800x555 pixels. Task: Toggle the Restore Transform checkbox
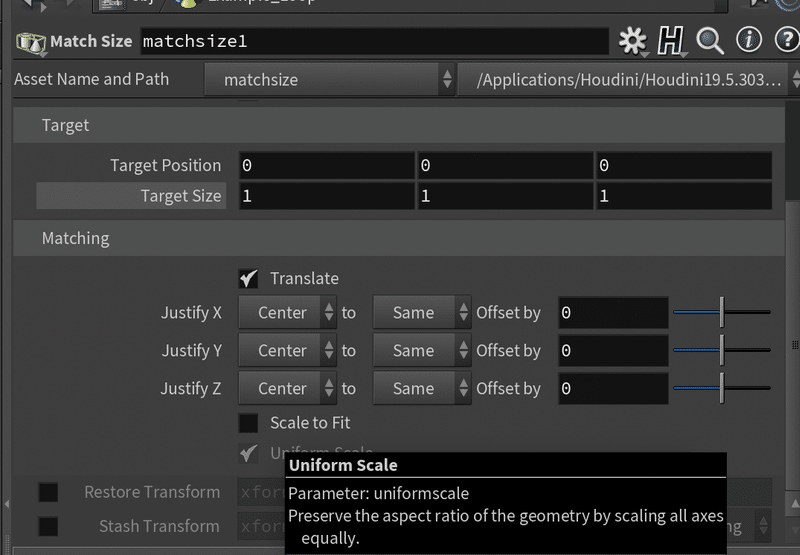(48, 492)
